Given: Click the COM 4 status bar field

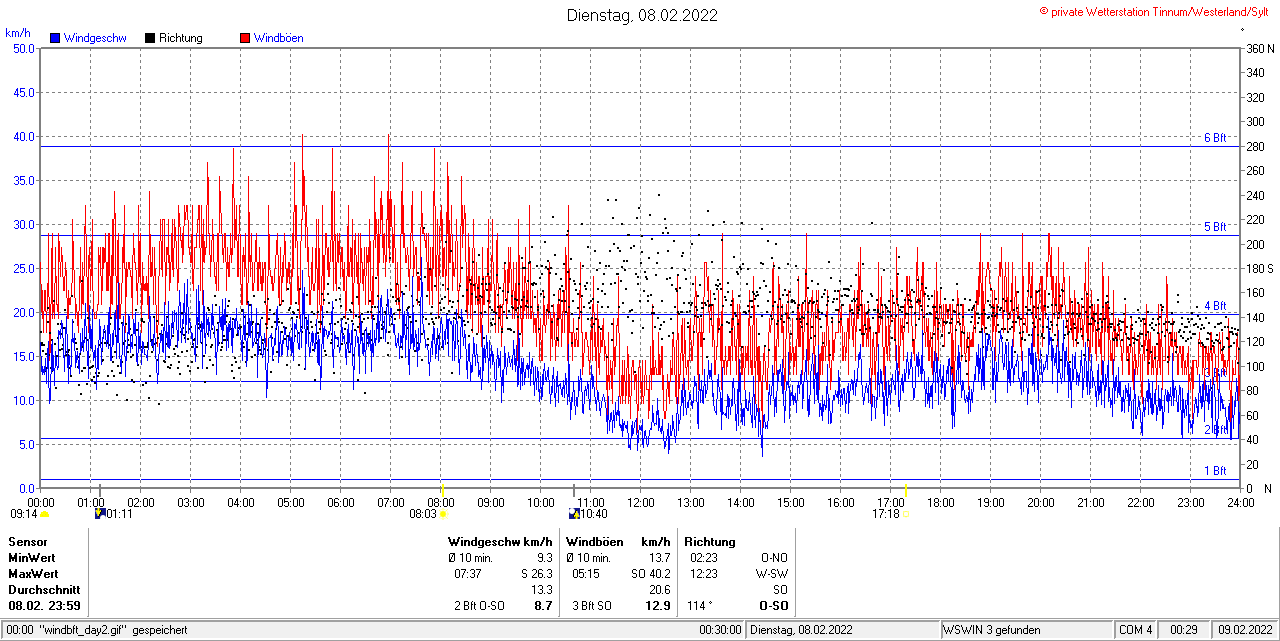Looking at the screenshot, I should pyautogui.click(x=1136, y=630).
